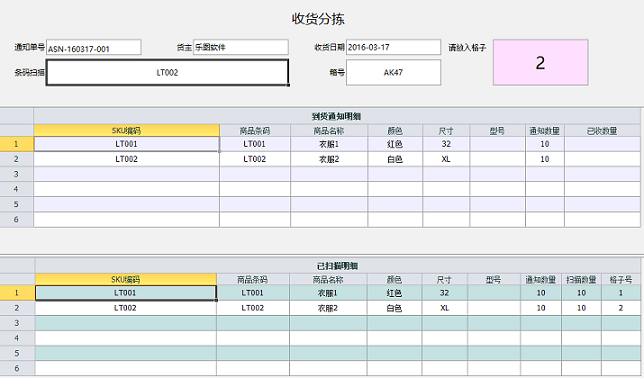The height and width of the screenshot is (378, 644).
Task: Click the pink 请放入格子 box showing 2
Action: pyautogui.click(x=540, y=62)
